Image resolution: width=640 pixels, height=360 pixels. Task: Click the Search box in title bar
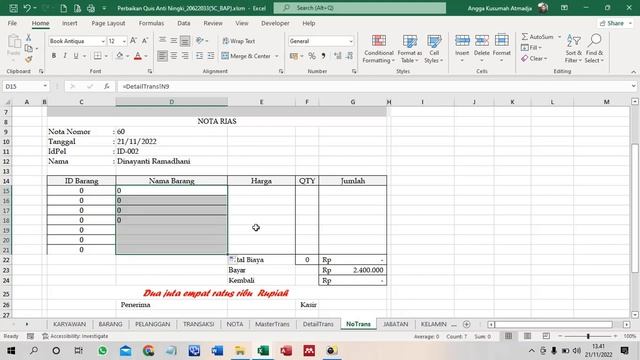tap(360, 8)
